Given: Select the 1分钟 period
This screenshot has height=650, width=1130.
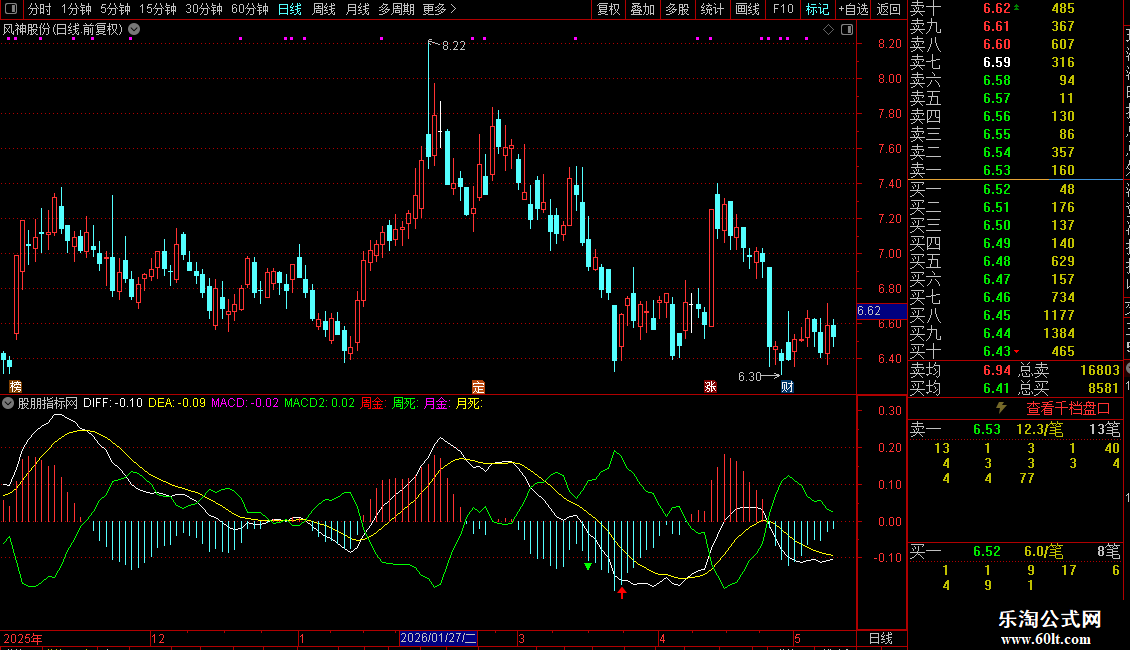Looking at the screenshot, I should 76,9.
